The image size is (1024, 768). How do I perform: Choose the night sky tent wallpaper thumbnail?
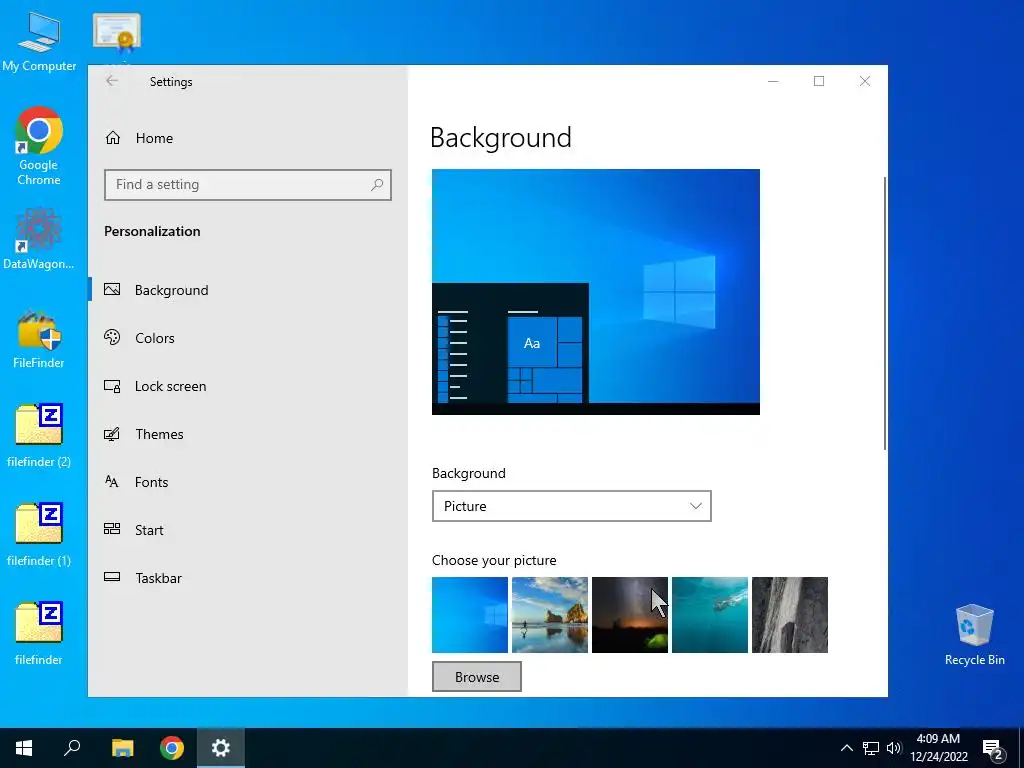coord(630,615)
